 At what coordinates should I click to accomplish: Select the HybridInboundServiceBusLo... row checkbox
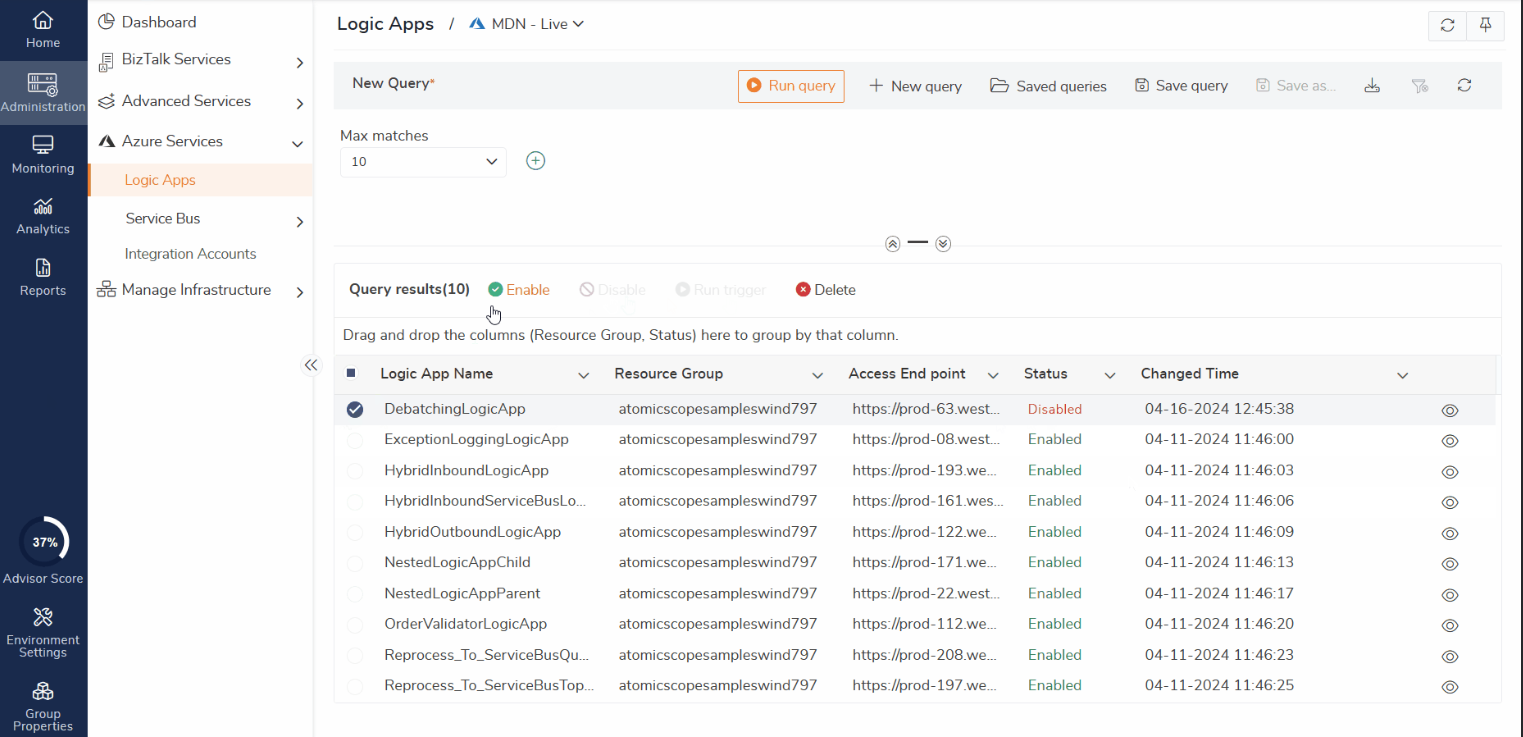tap(355, 502)
